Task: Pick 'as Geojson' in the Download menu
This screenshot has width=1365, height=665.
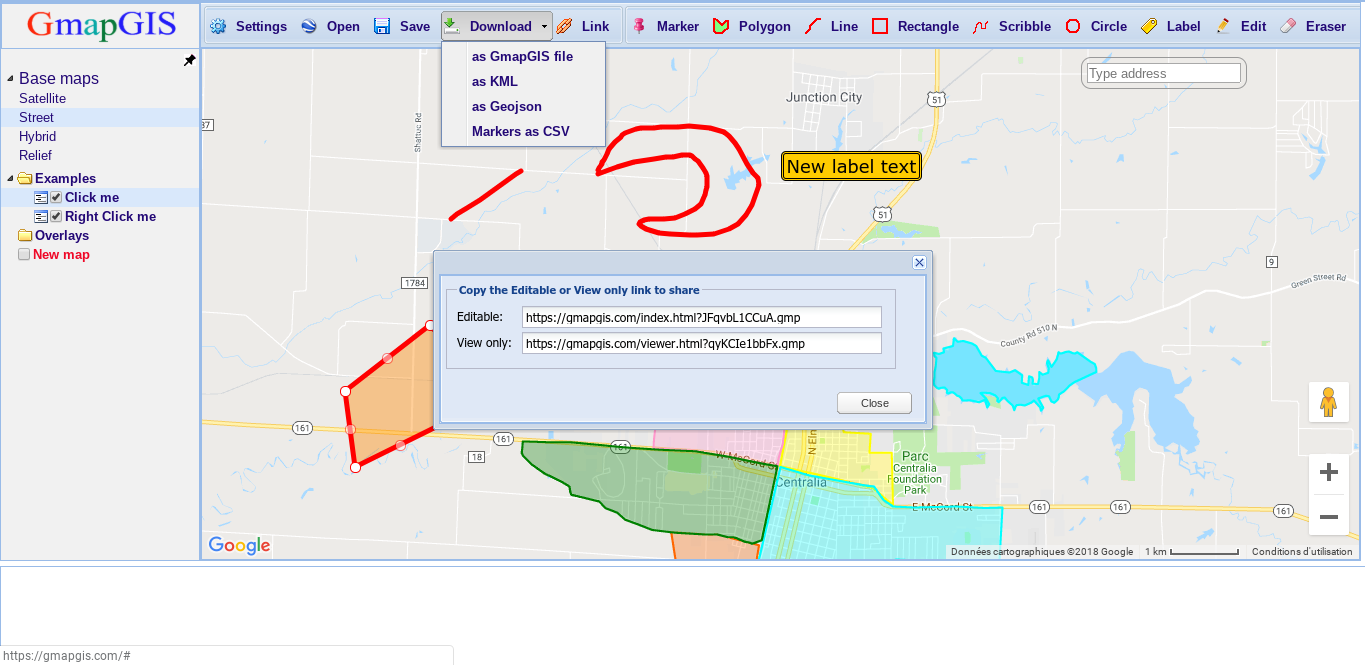Action: (x=523, y=107)
